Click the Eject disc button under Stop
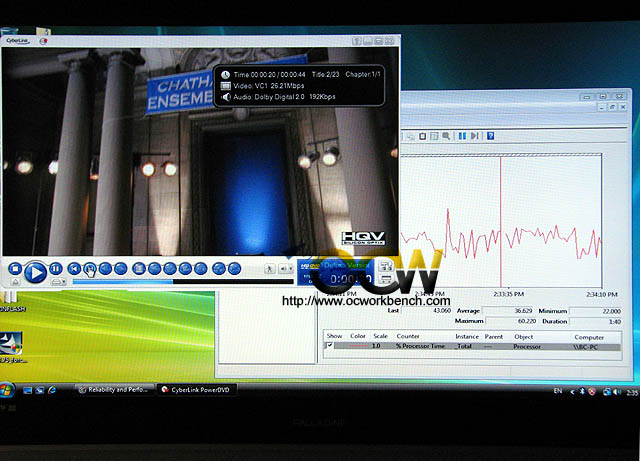Image resolution: width=640 pixels, height=461 pixels. pyautogui.click(x=15, y=282)
